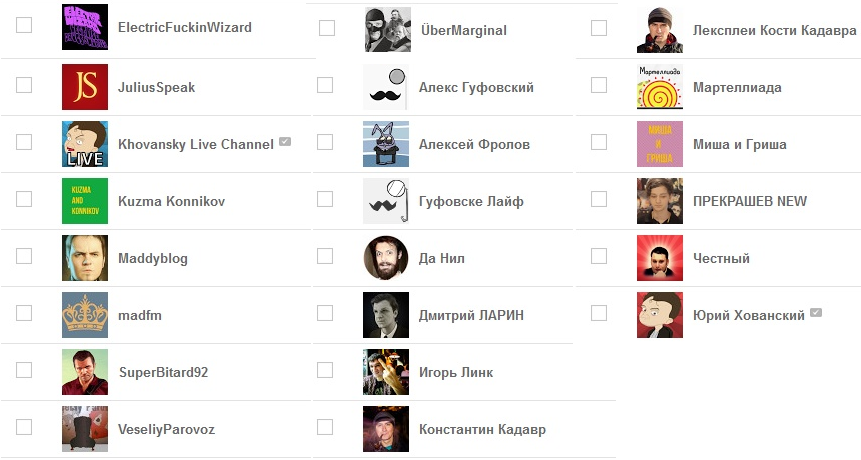Mark the Дмитрий ЛАРИН checkbox

pyautogui.click(x=325, y=313)
